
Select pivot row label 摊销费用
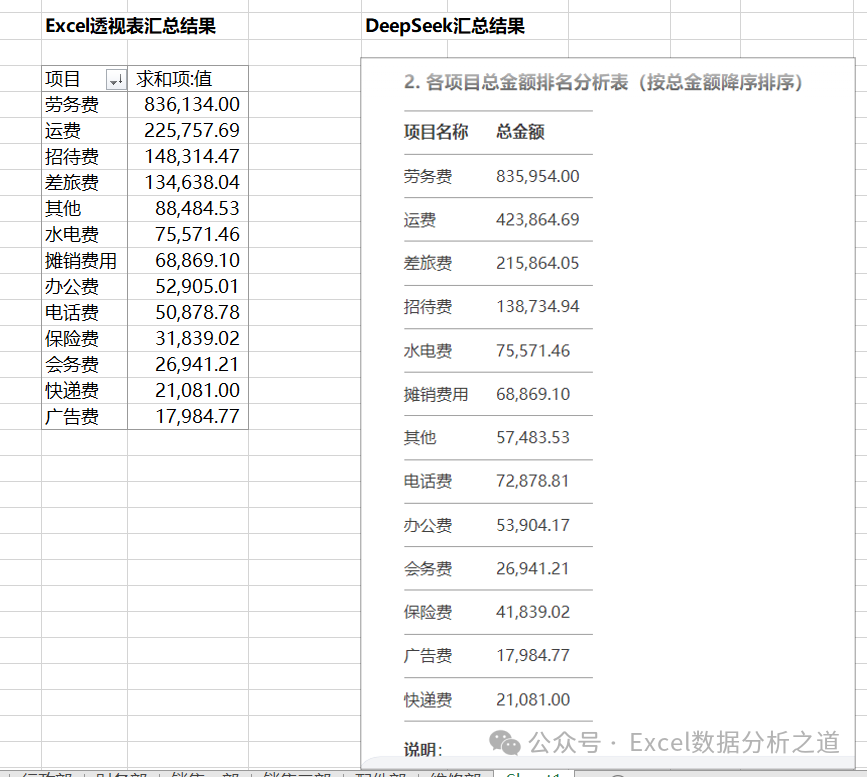click(x=85, y=260)
